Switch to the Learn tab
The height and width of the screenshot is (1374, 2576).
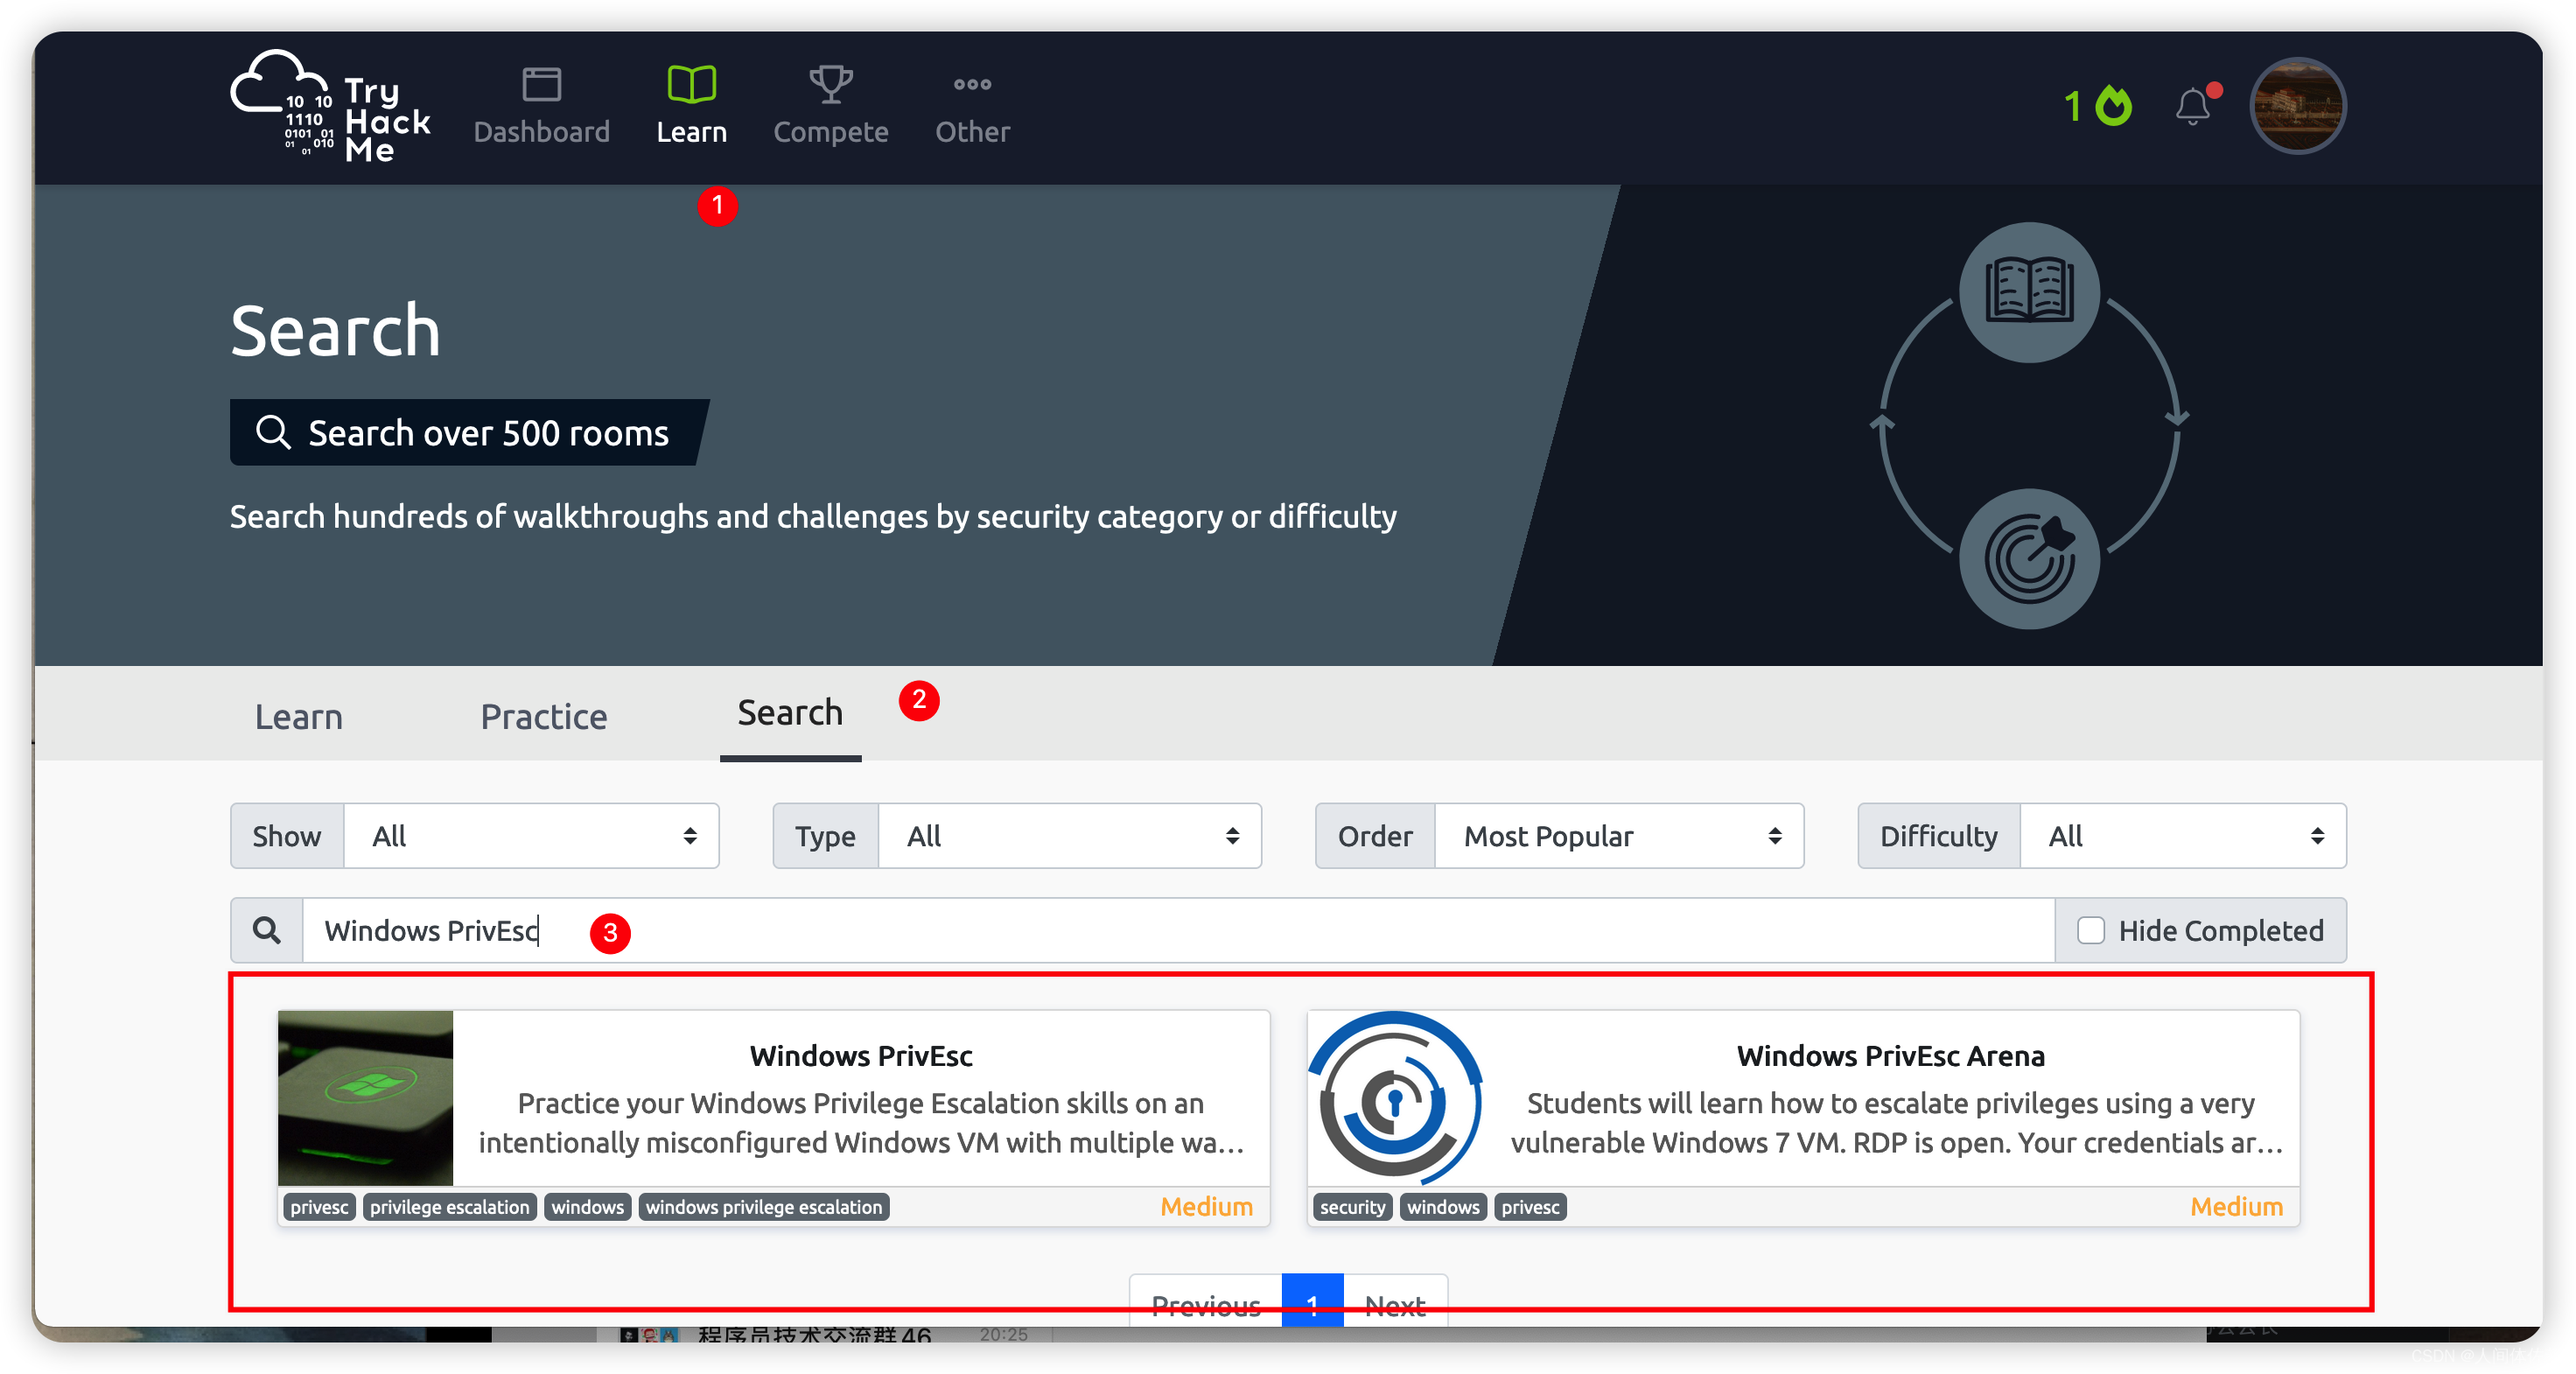pos(298,716)
